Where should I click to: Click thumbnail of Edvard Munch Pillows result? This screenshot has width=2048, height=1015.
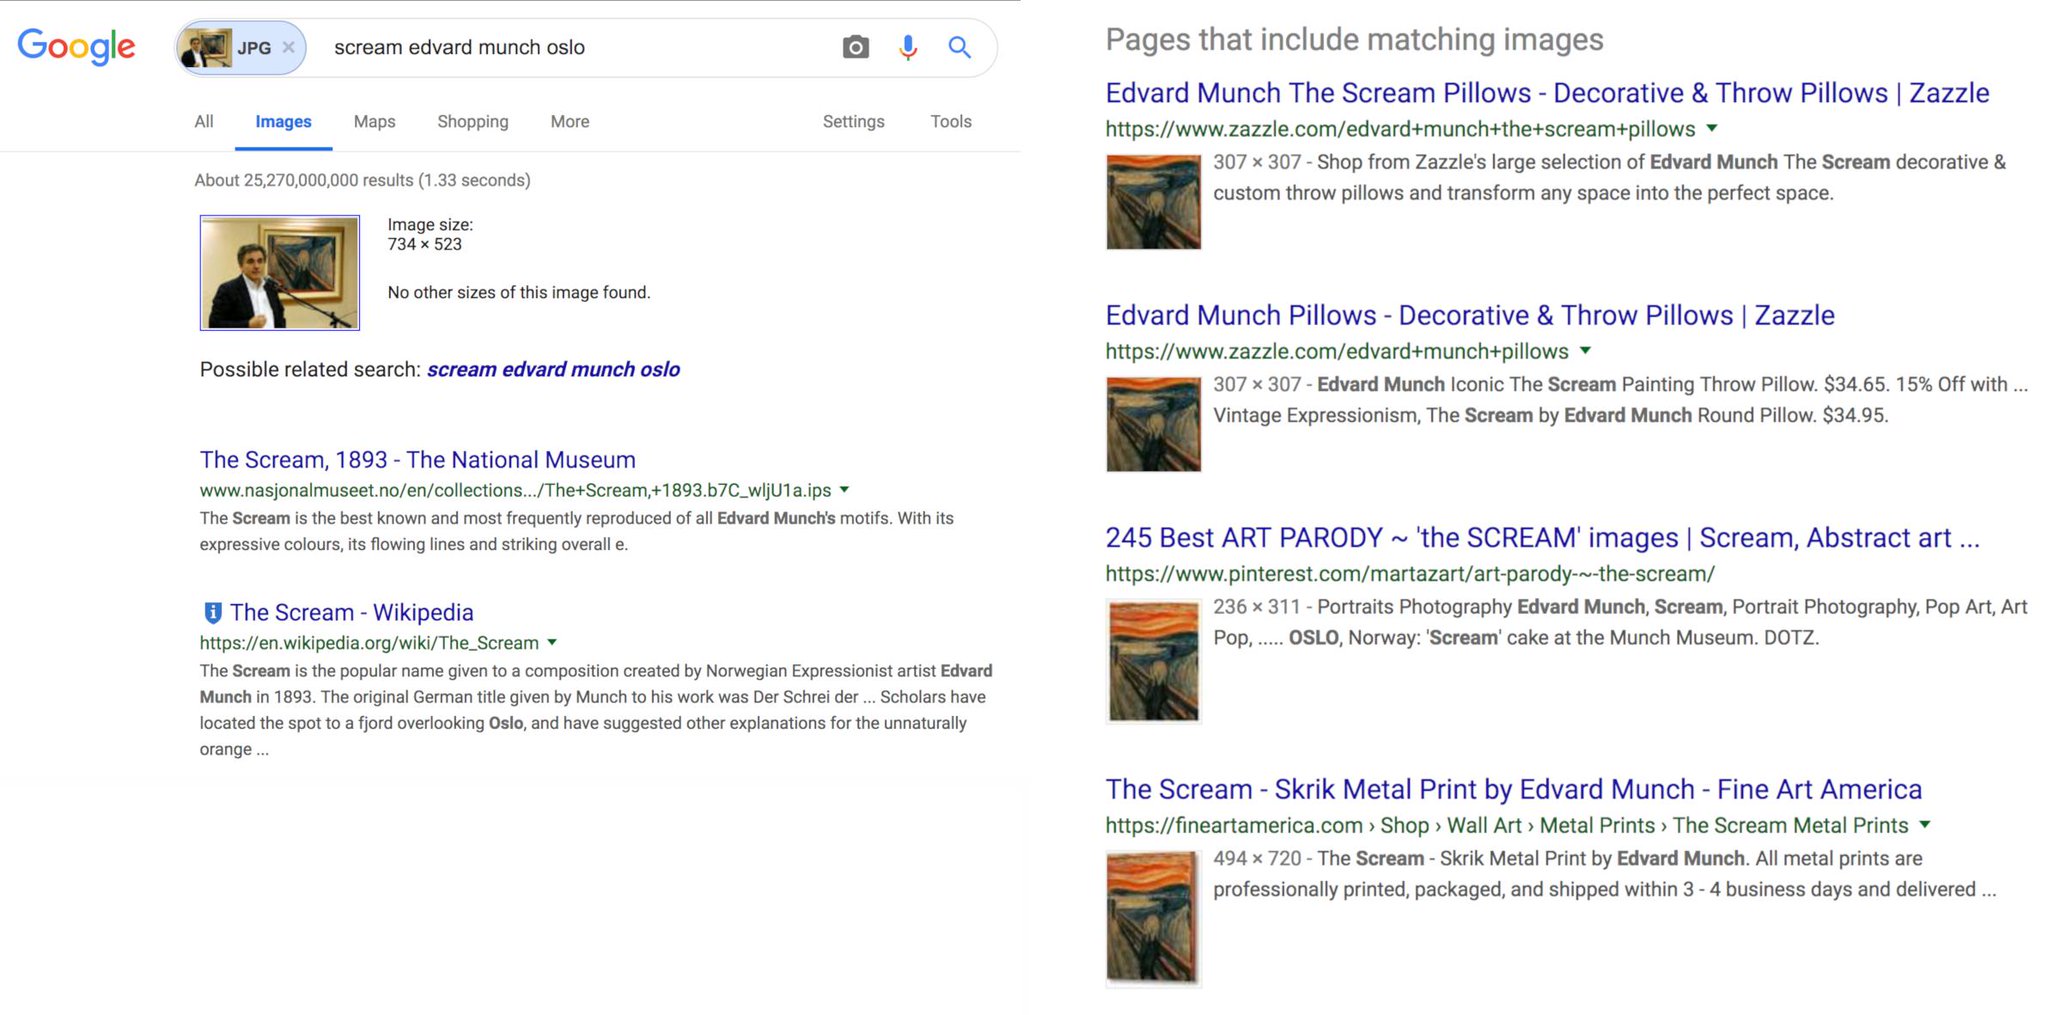pos(1153,424)
